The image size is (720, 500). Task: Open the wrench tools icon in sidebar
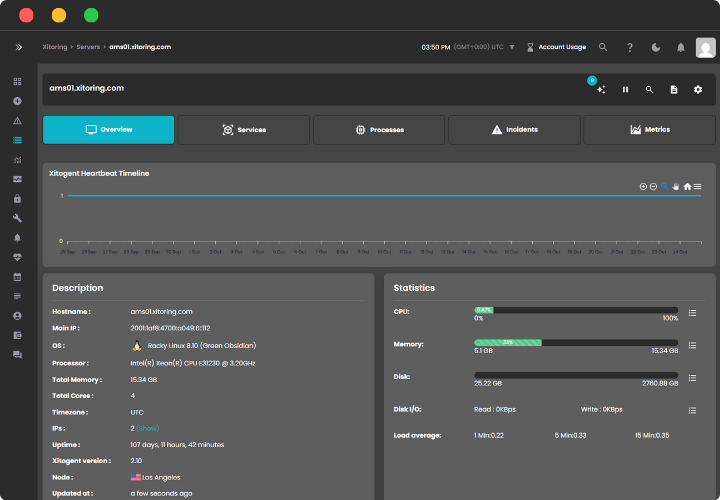[18, 218]
